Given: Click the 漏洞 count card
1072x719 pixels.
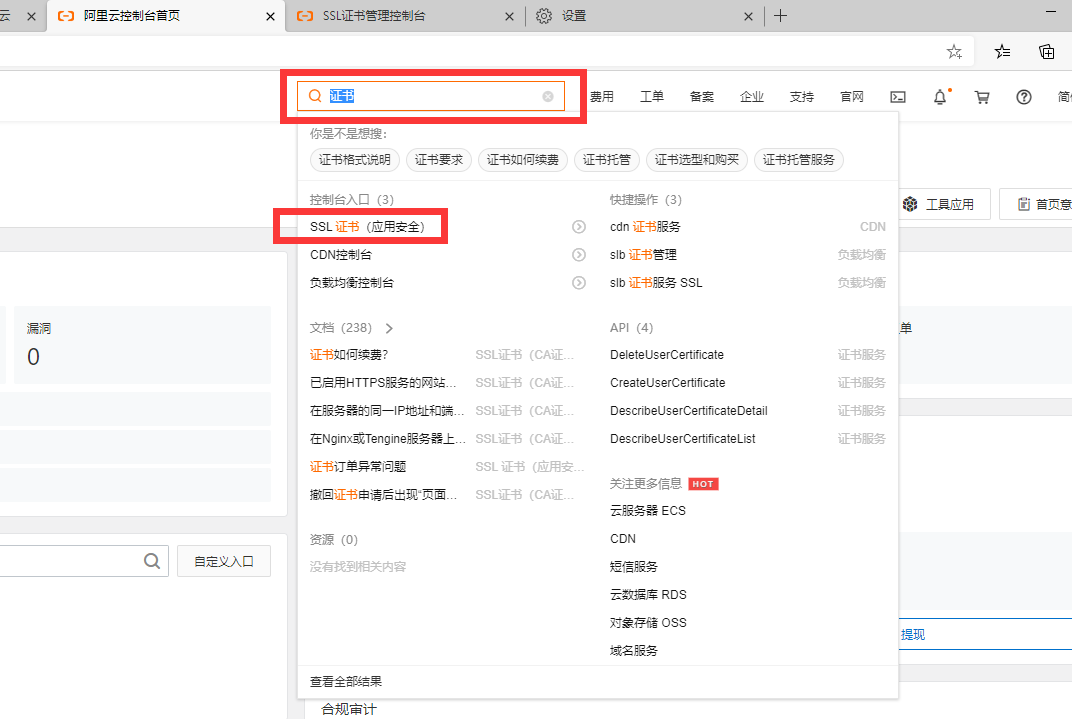Looking at the screenshot, I should [x=142, y=344].
